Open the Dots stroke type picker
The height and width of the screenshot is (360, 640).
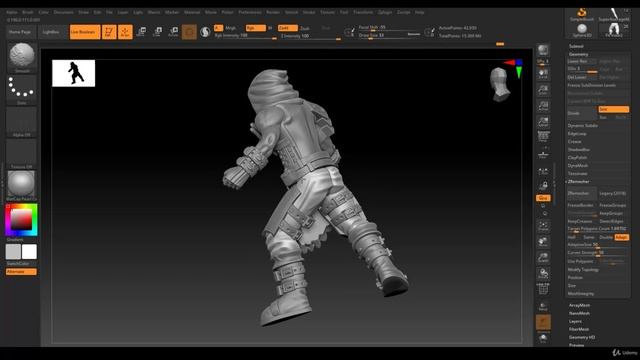pos(22,89)
